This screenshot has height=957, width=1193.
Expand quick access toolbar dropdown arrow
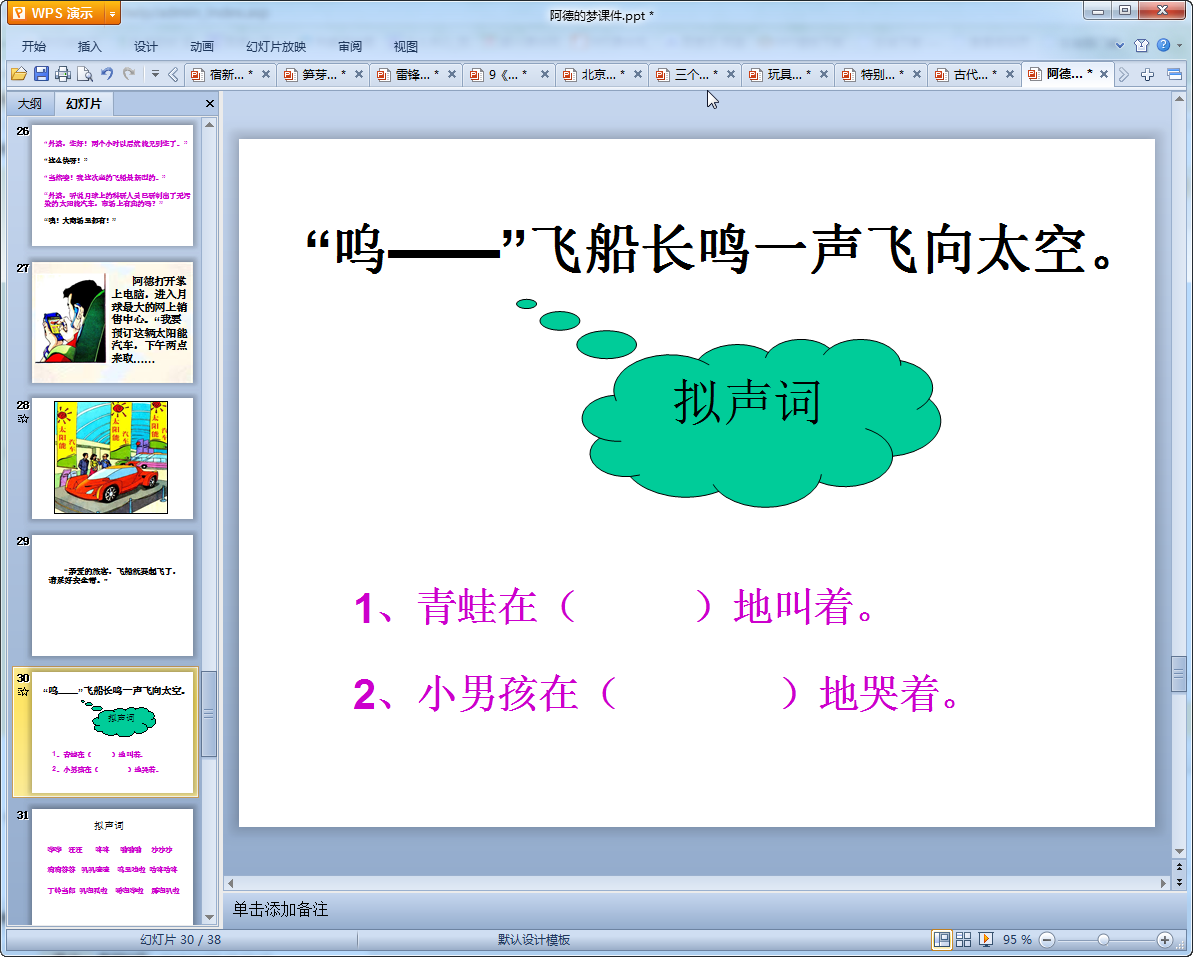click(155, 74)
